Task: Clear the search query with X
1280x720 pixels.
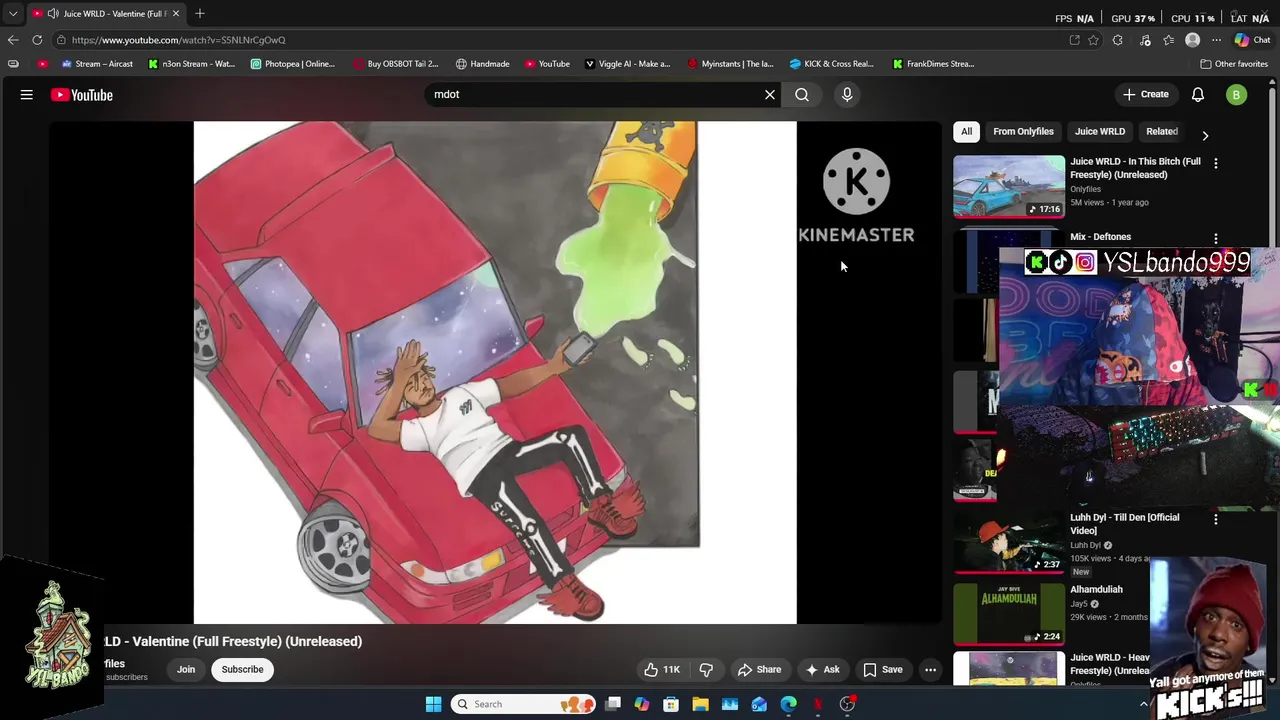Action: [x=770, y=95]
